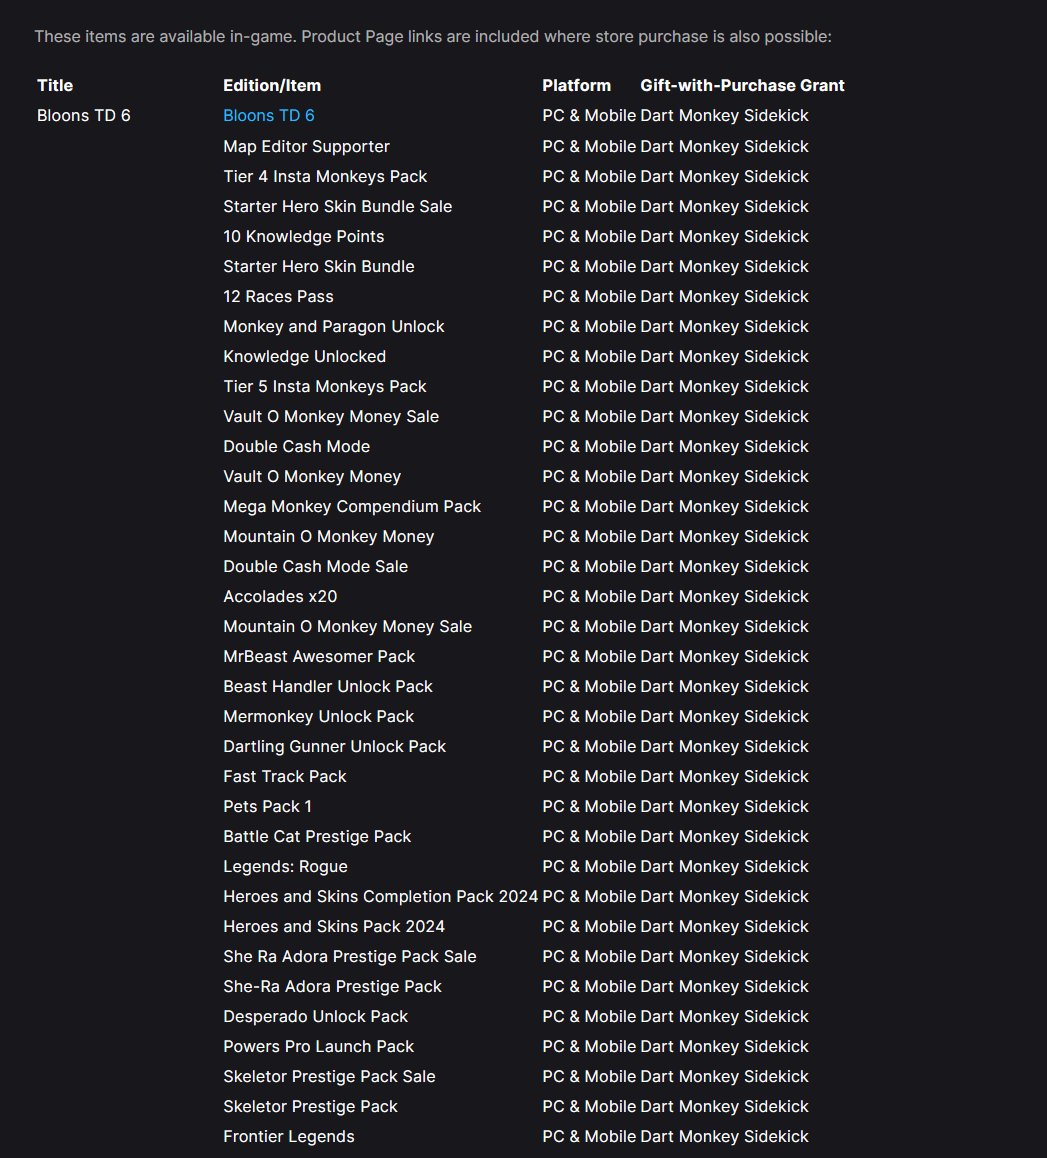Click 'PC & Mobile' in Map Editor Supporter row
Viewport: 1047px width, 1158px height.
pos(588,146)
